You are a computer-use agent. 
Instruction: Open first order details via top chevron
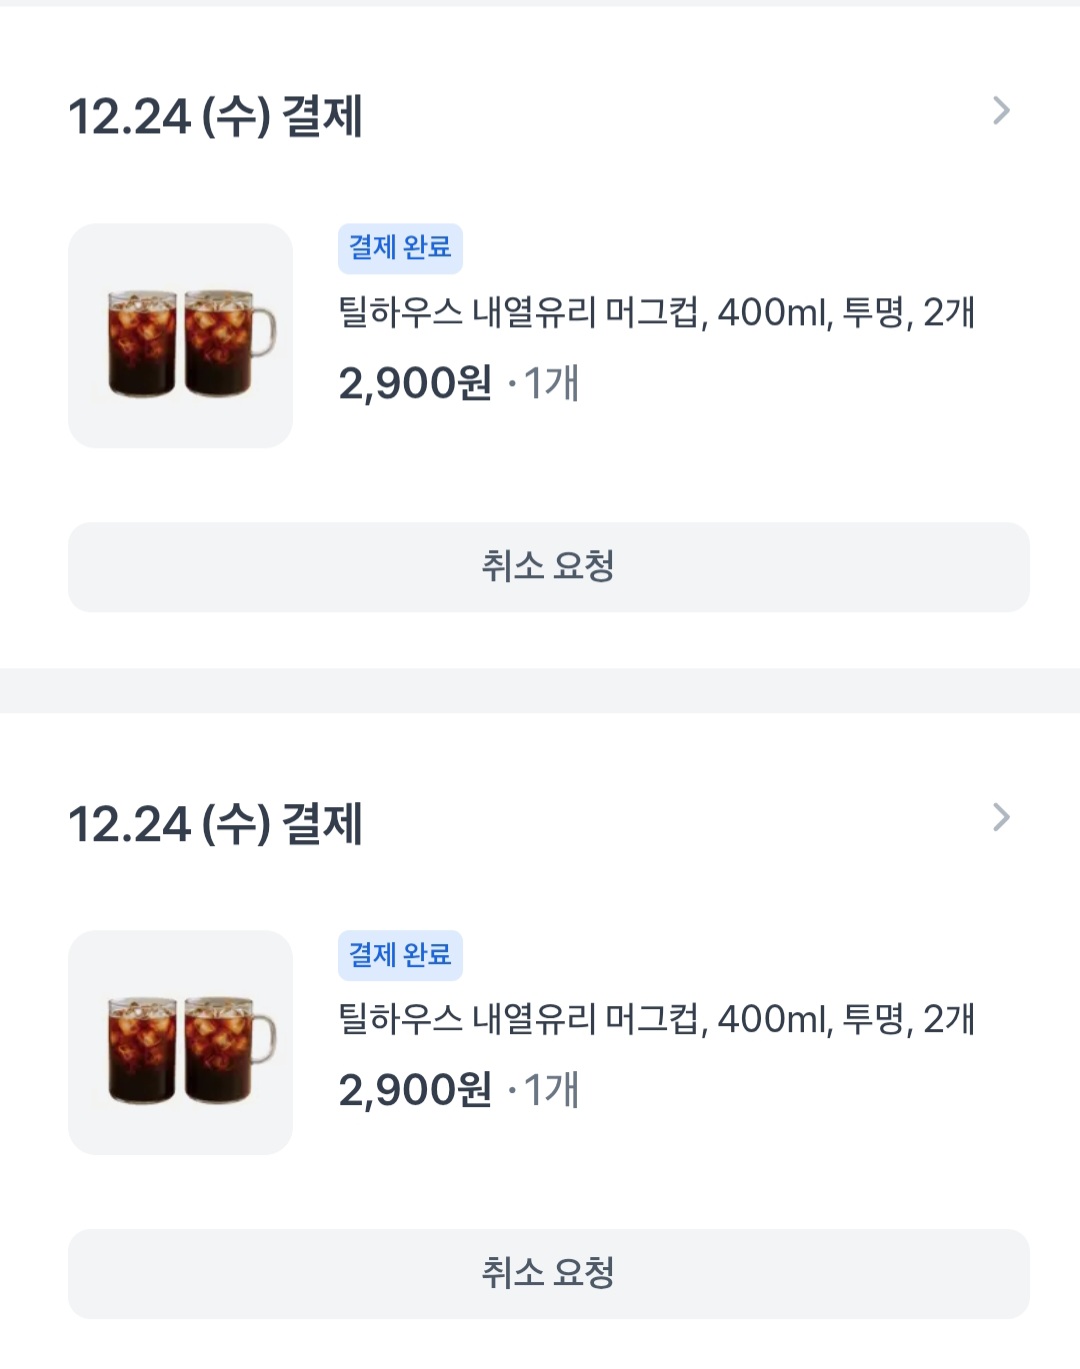coord(1001,111)
